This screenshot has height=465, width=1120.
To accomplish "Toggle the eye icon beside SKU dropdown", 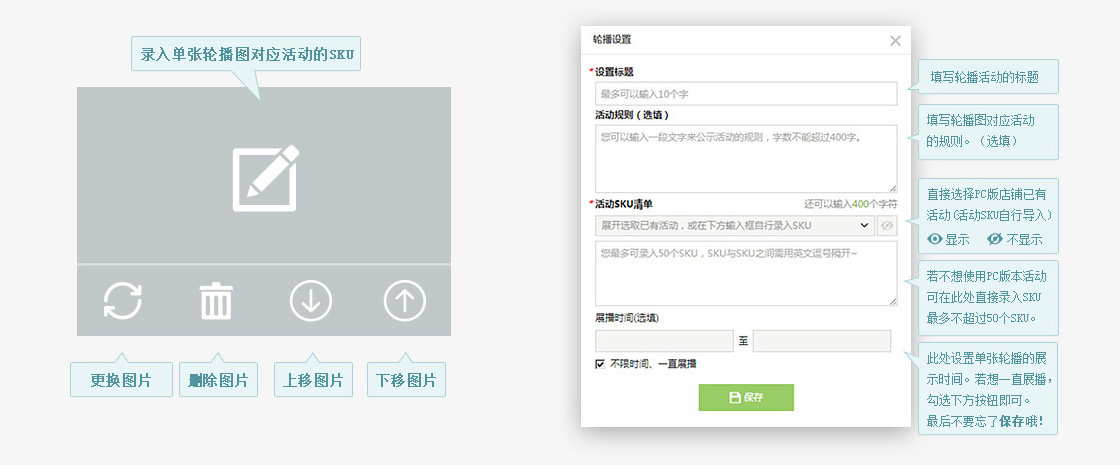I will (x=887, y=226).
